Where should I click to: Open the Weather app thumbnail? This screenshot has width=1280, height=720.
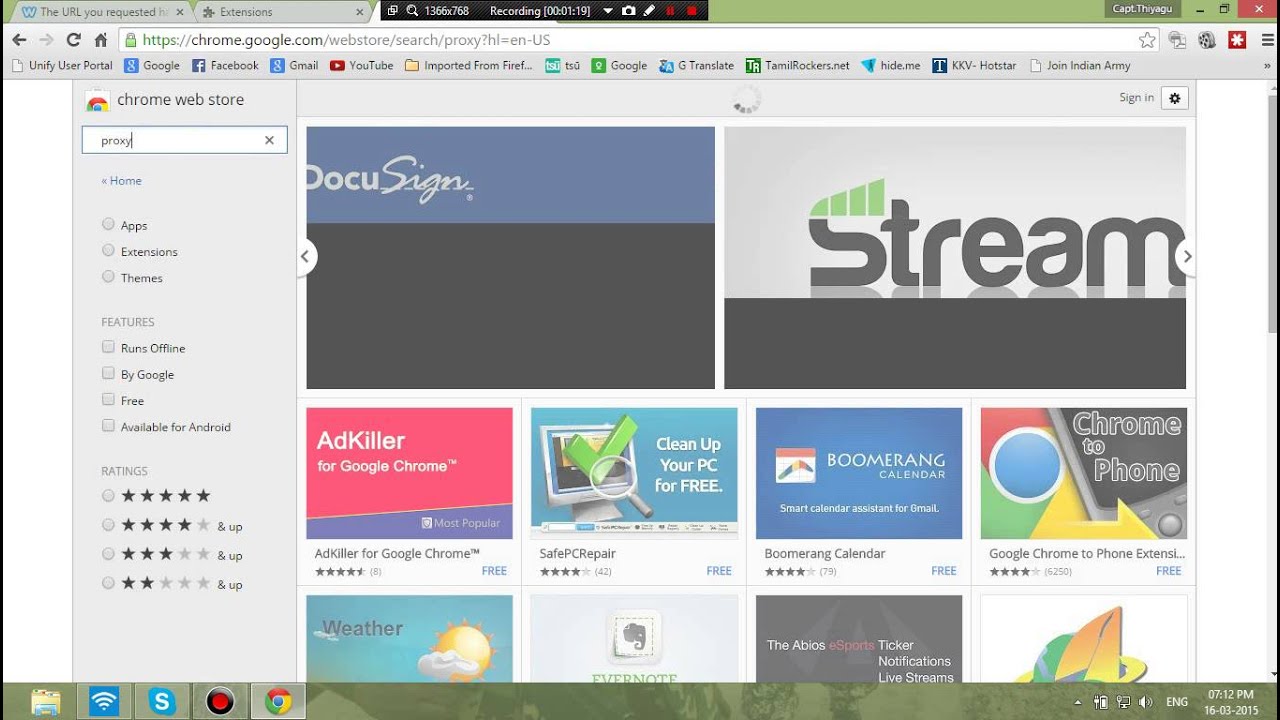[409, 639]
